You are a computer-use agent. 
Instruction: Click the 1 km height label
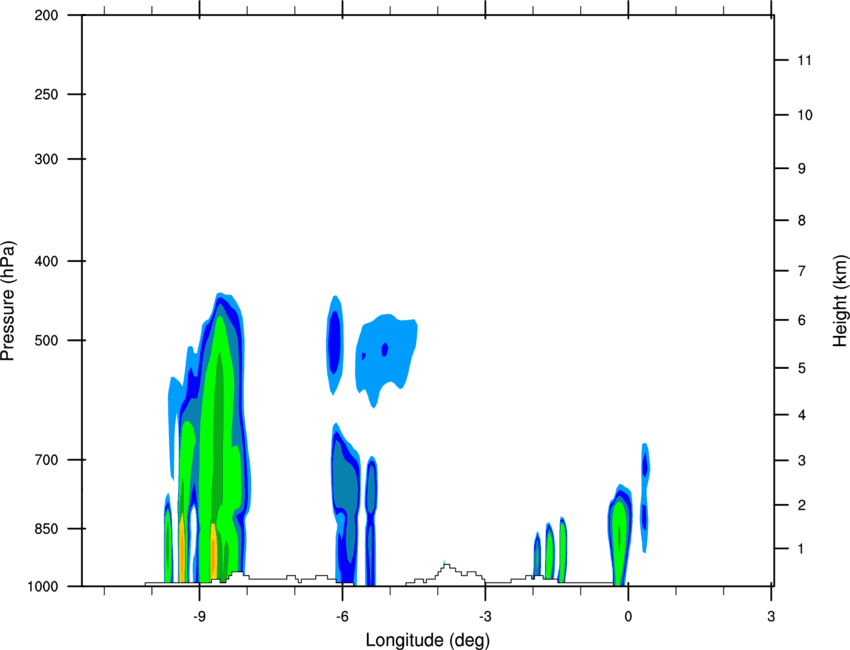(801, 549)
